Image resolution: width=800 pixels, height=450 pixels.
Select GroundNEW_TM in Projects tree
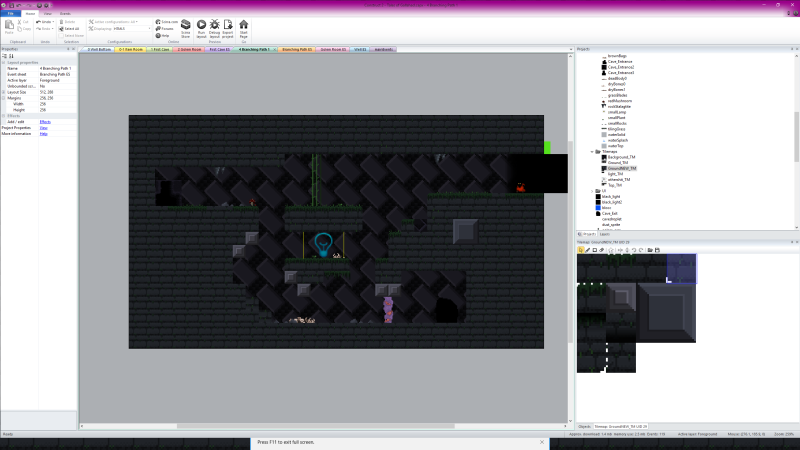pyautogui.click(x=621, y=168)
